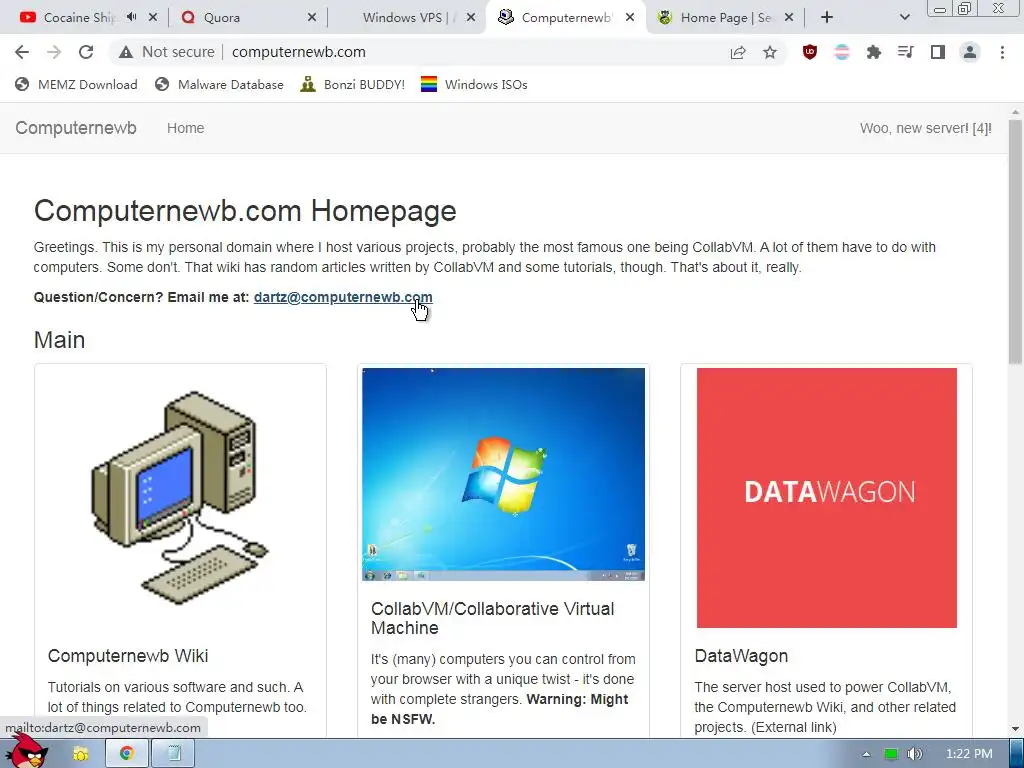
Task: Go forward with the forward arrow
Action: (54, 52)
